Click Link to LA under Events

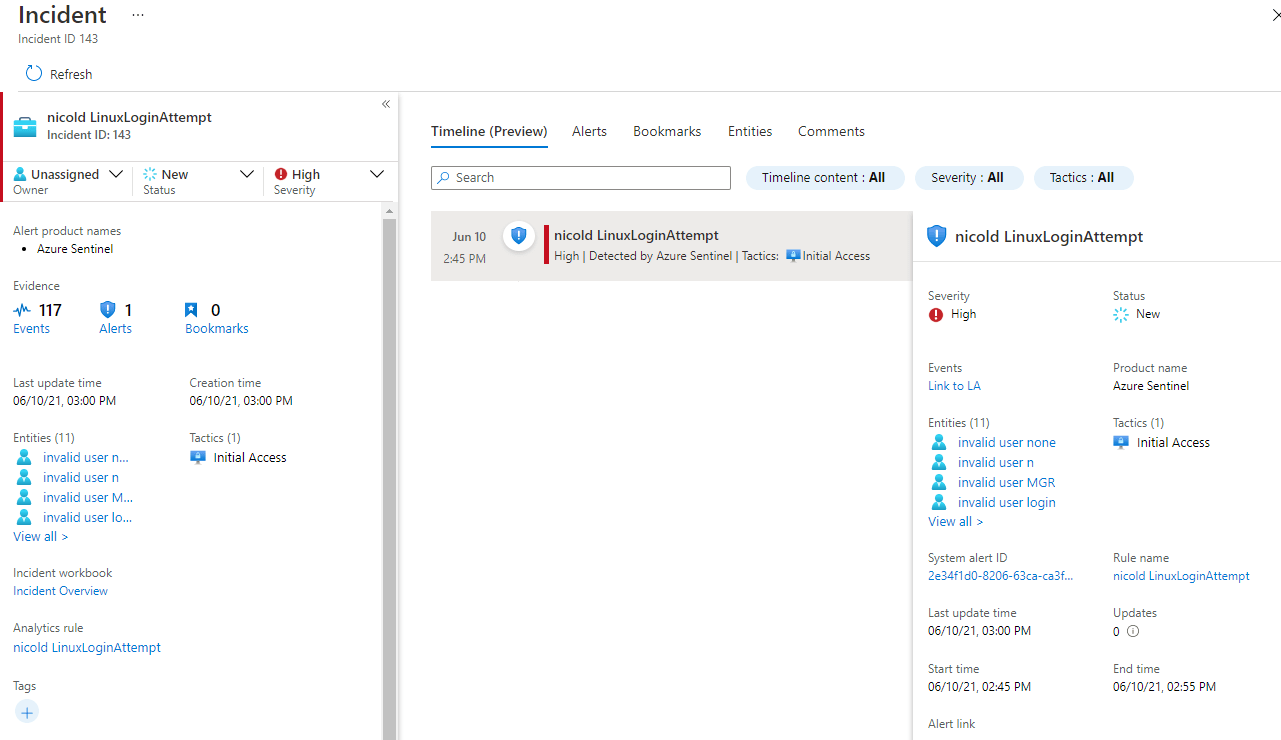[x=954, y=386]
